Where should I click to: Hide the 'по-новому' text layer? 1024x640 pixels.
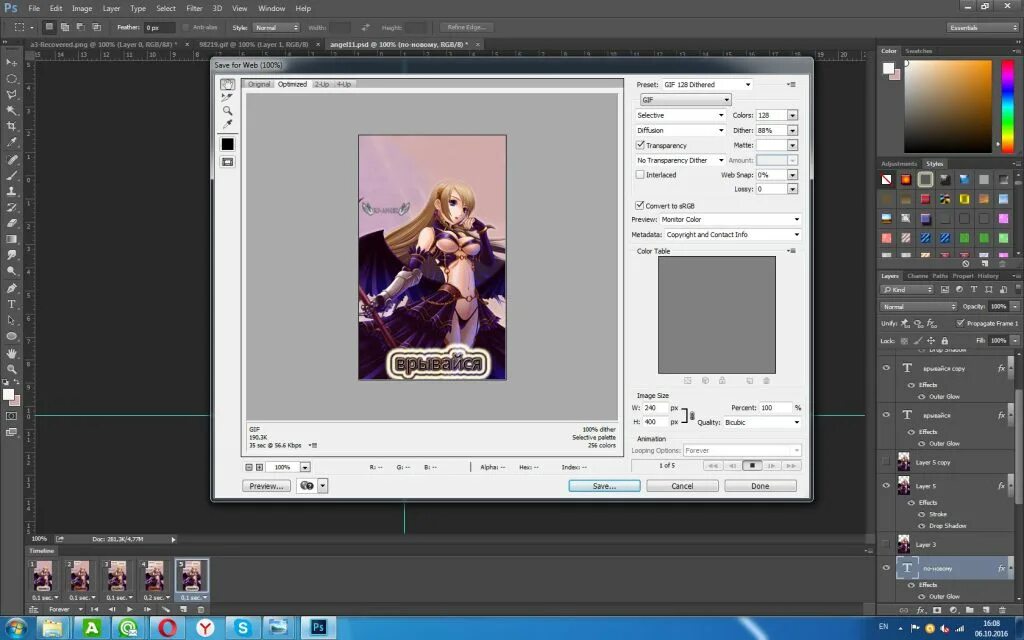[886, 568]
